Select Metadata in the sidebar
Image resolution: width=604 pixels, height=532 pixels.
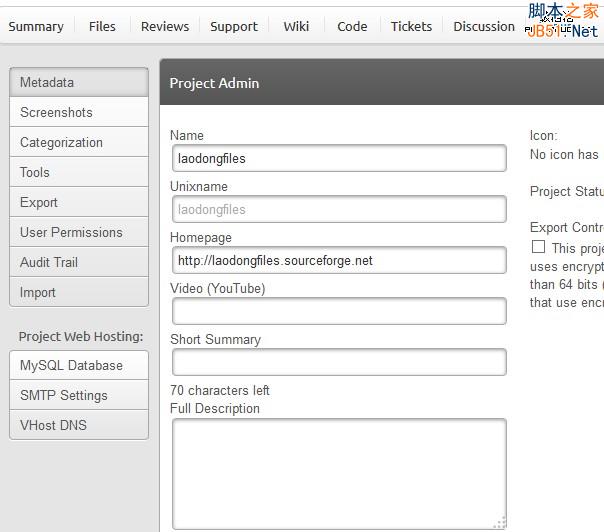(x=79, y=82)
